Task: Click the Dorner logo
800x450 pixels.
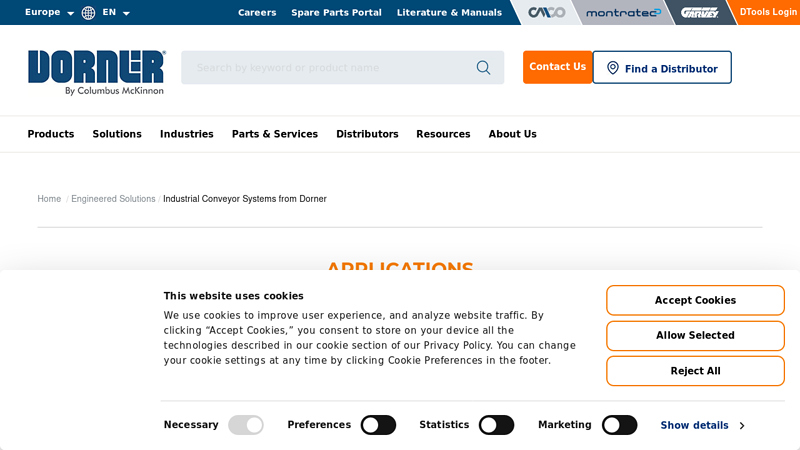Action: [x=96, y=72]
